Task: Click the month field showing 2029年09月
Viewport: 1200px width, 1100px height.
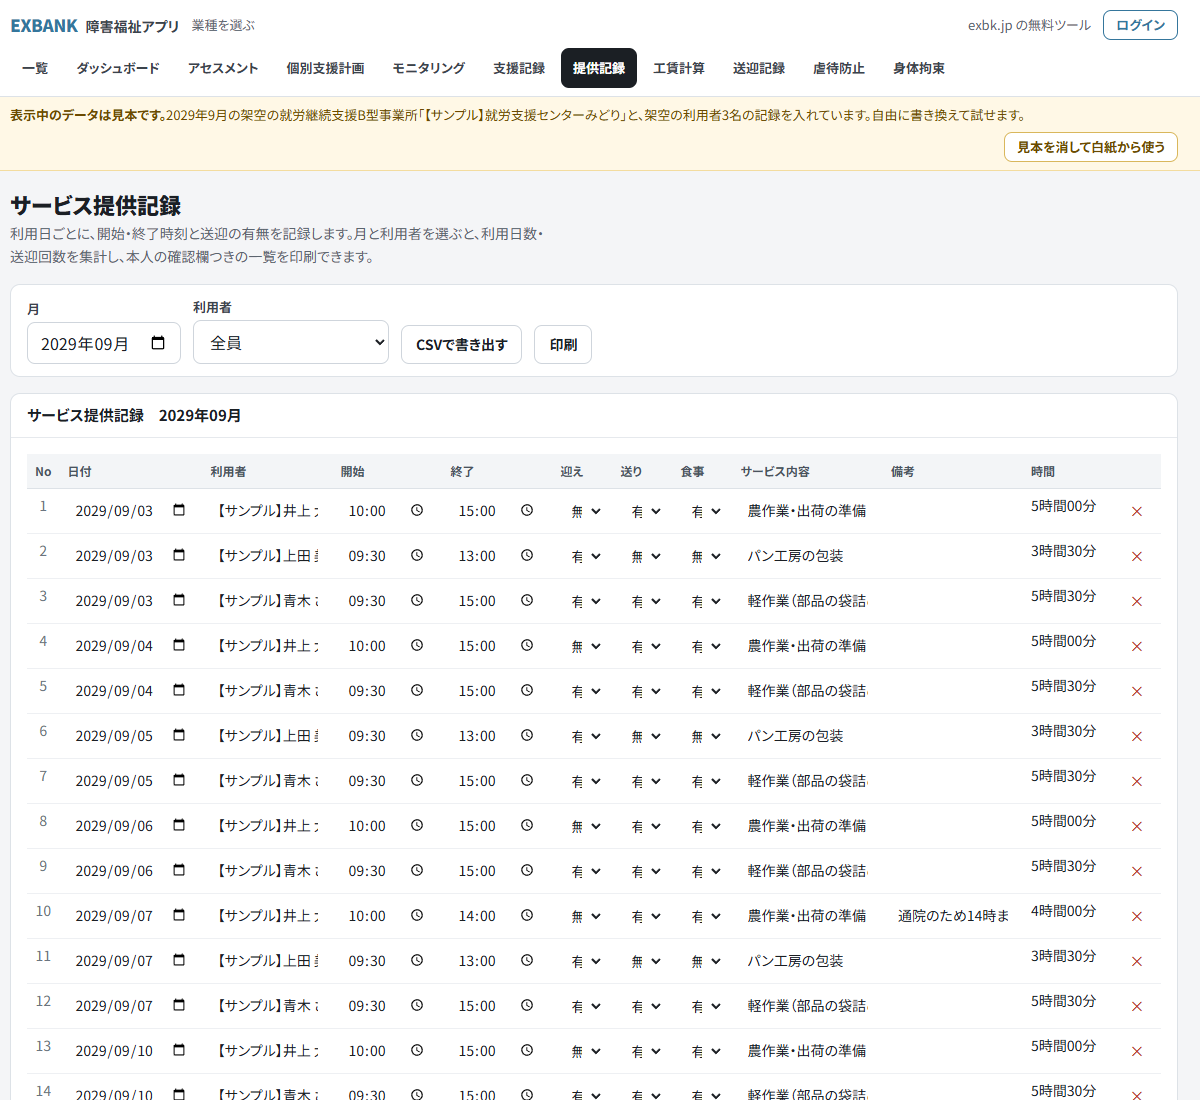Action: click(x=104, y=343)
